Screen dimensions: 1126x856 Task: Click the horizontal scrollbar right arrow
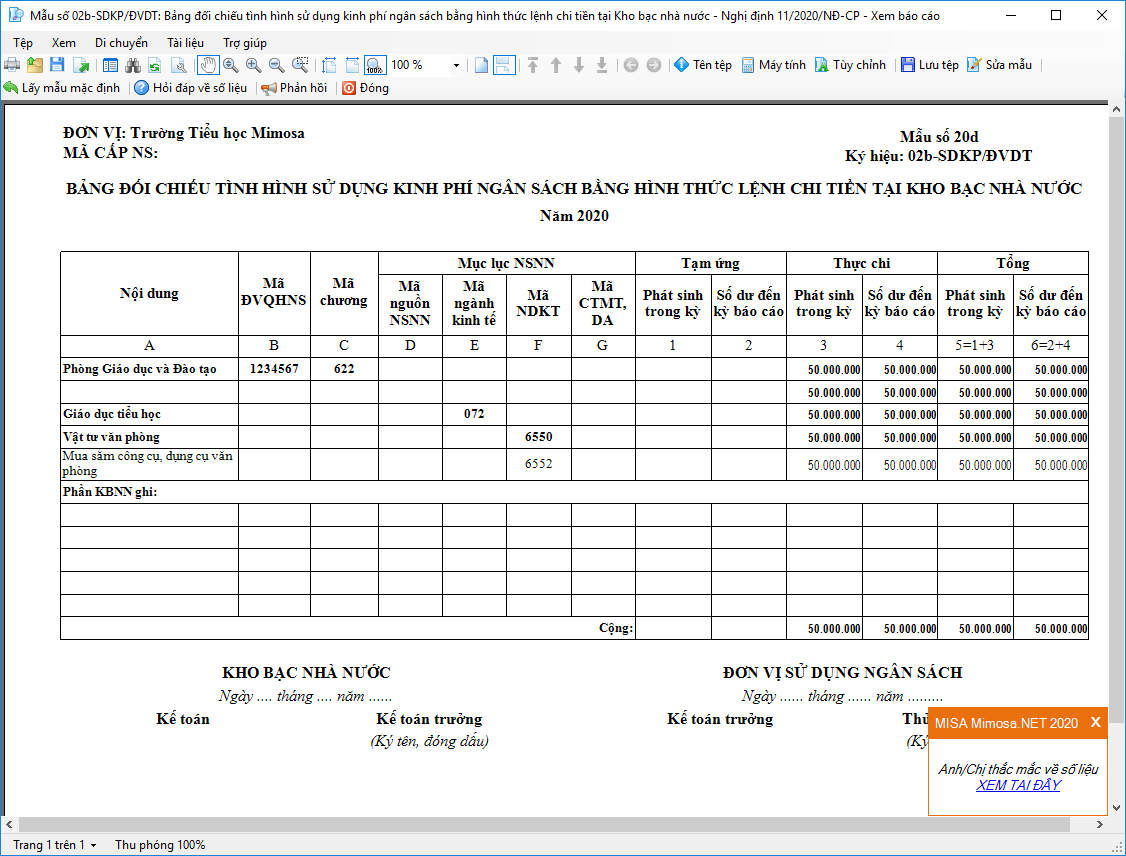pos(1099,825)
